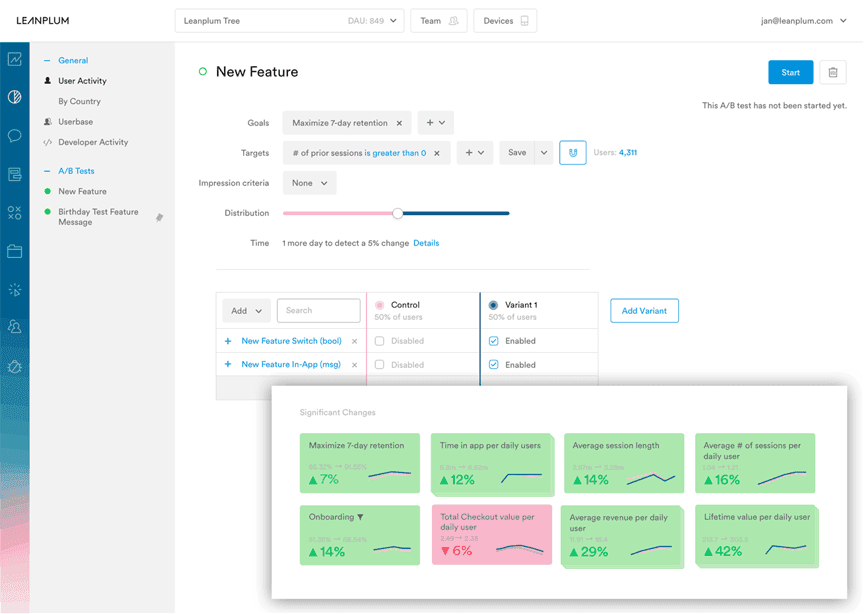Click the Add Variant button
864x614 pixels.
pyautogui.click(x=644, y=311)
